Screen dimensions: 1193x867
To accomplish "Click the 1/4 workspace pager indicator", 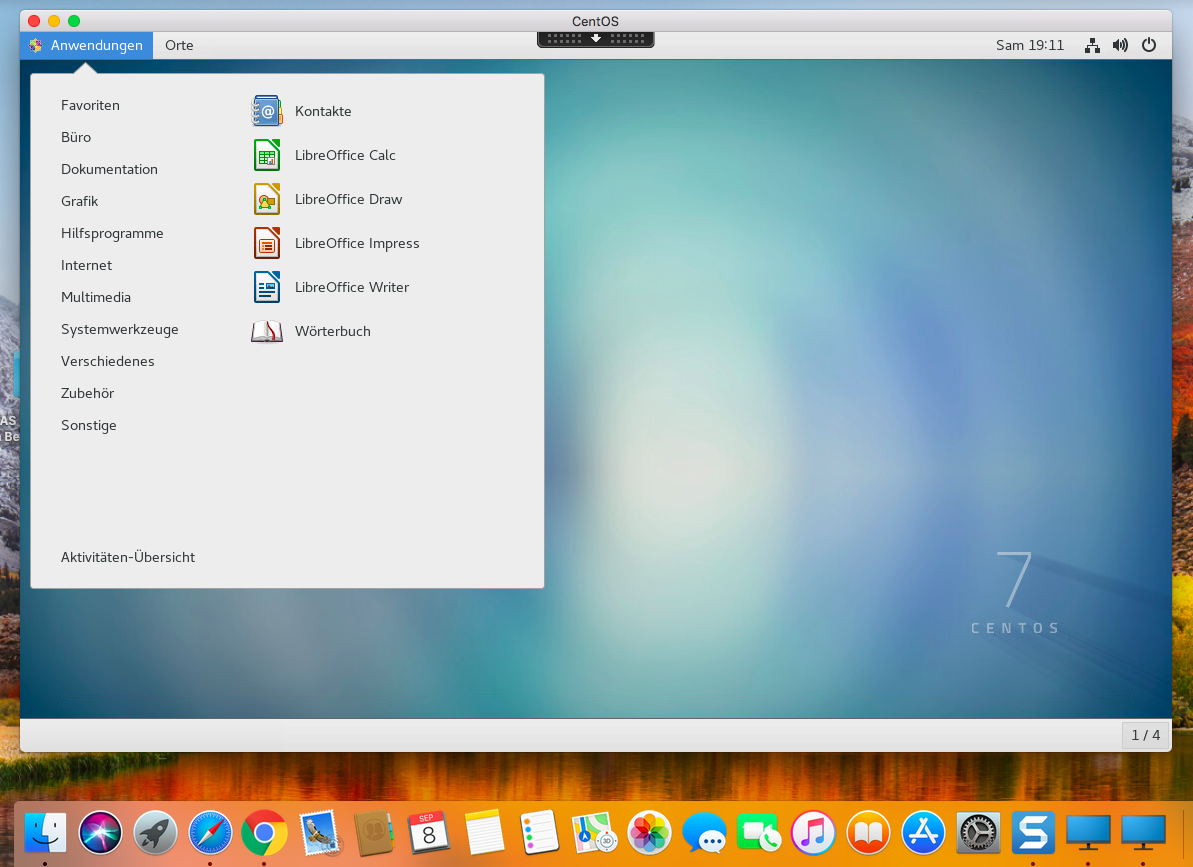I will pyautogui.click(x=1144, y=735).
